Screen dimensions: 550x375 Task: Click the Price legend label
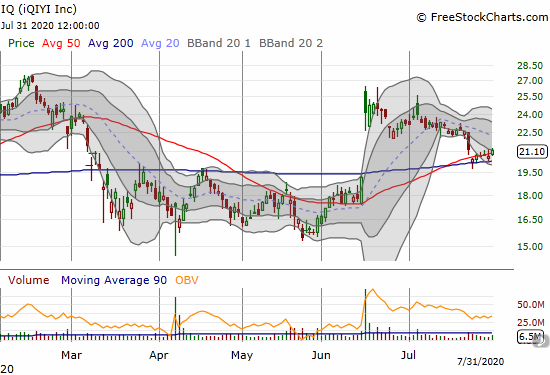click(x=21, y=43)
